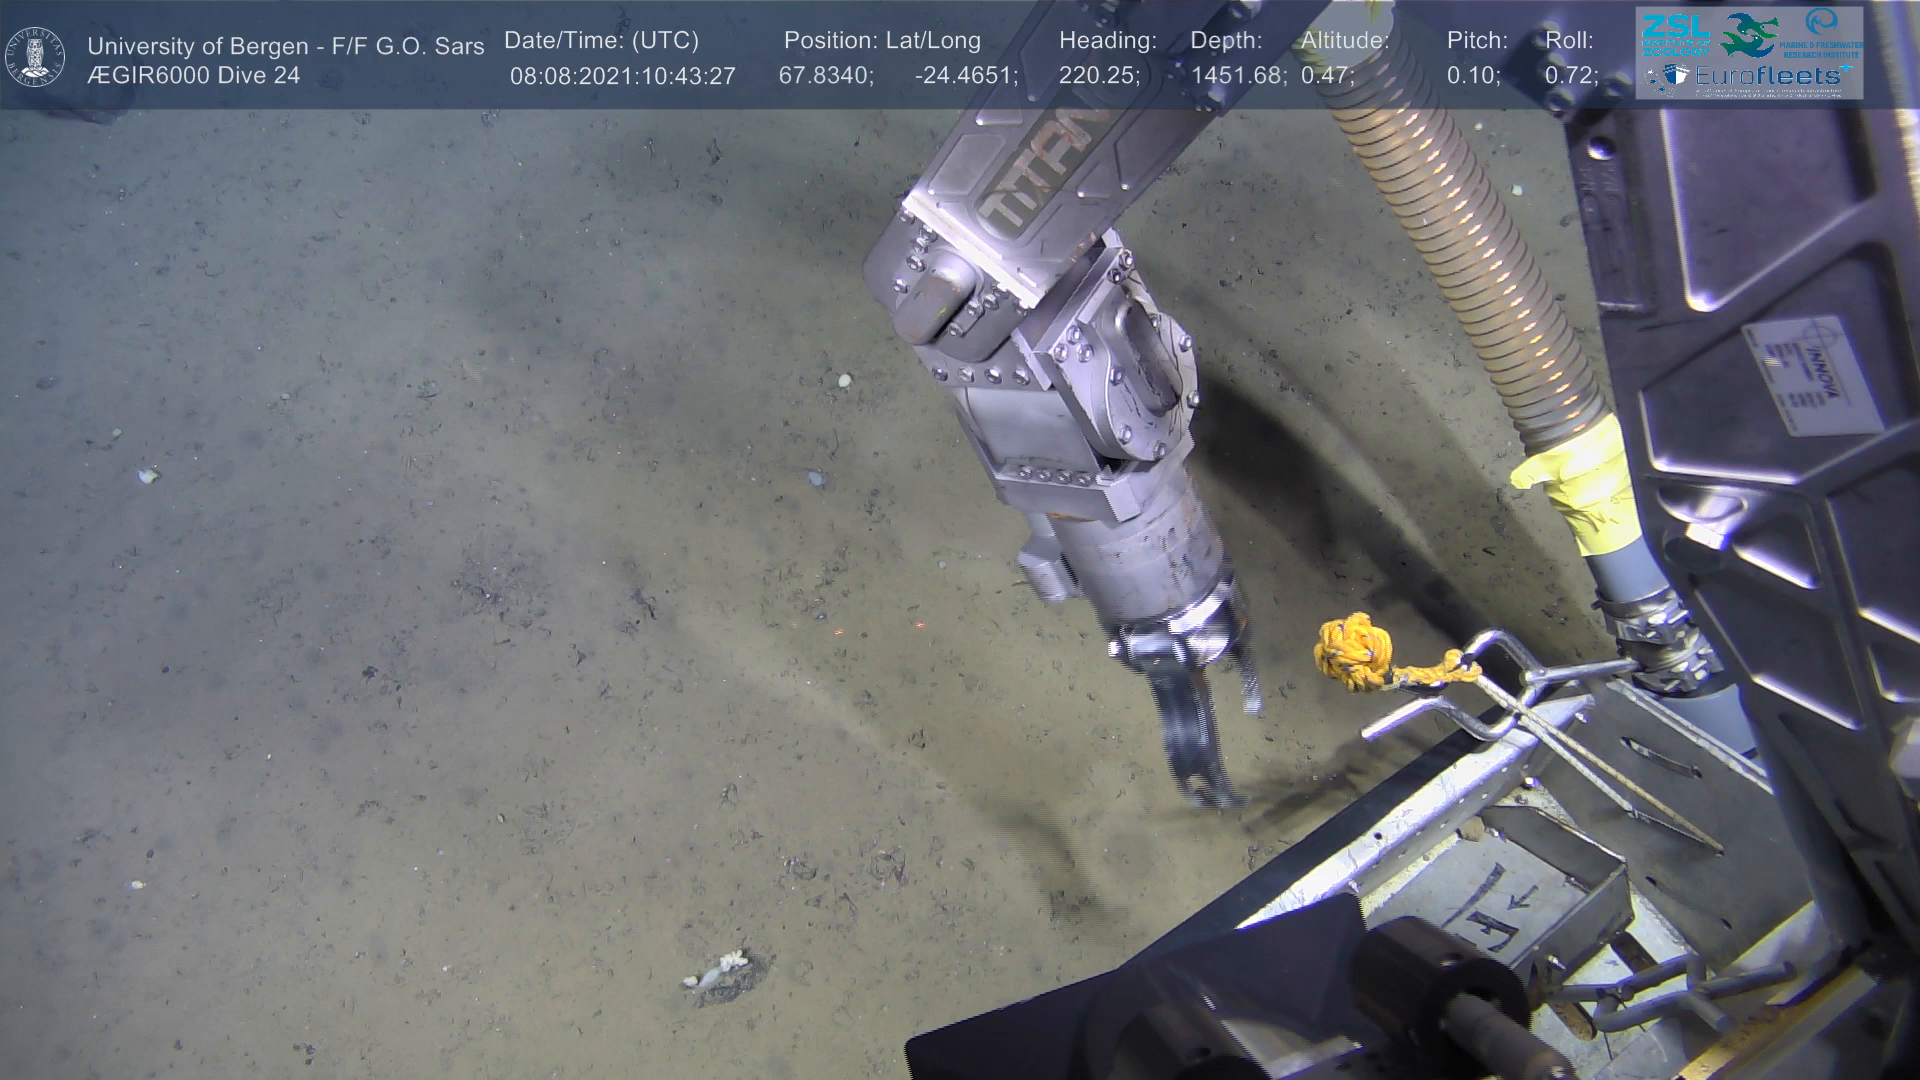
Task: Click the longitude value -24.4651
Action: coord(965,76)
